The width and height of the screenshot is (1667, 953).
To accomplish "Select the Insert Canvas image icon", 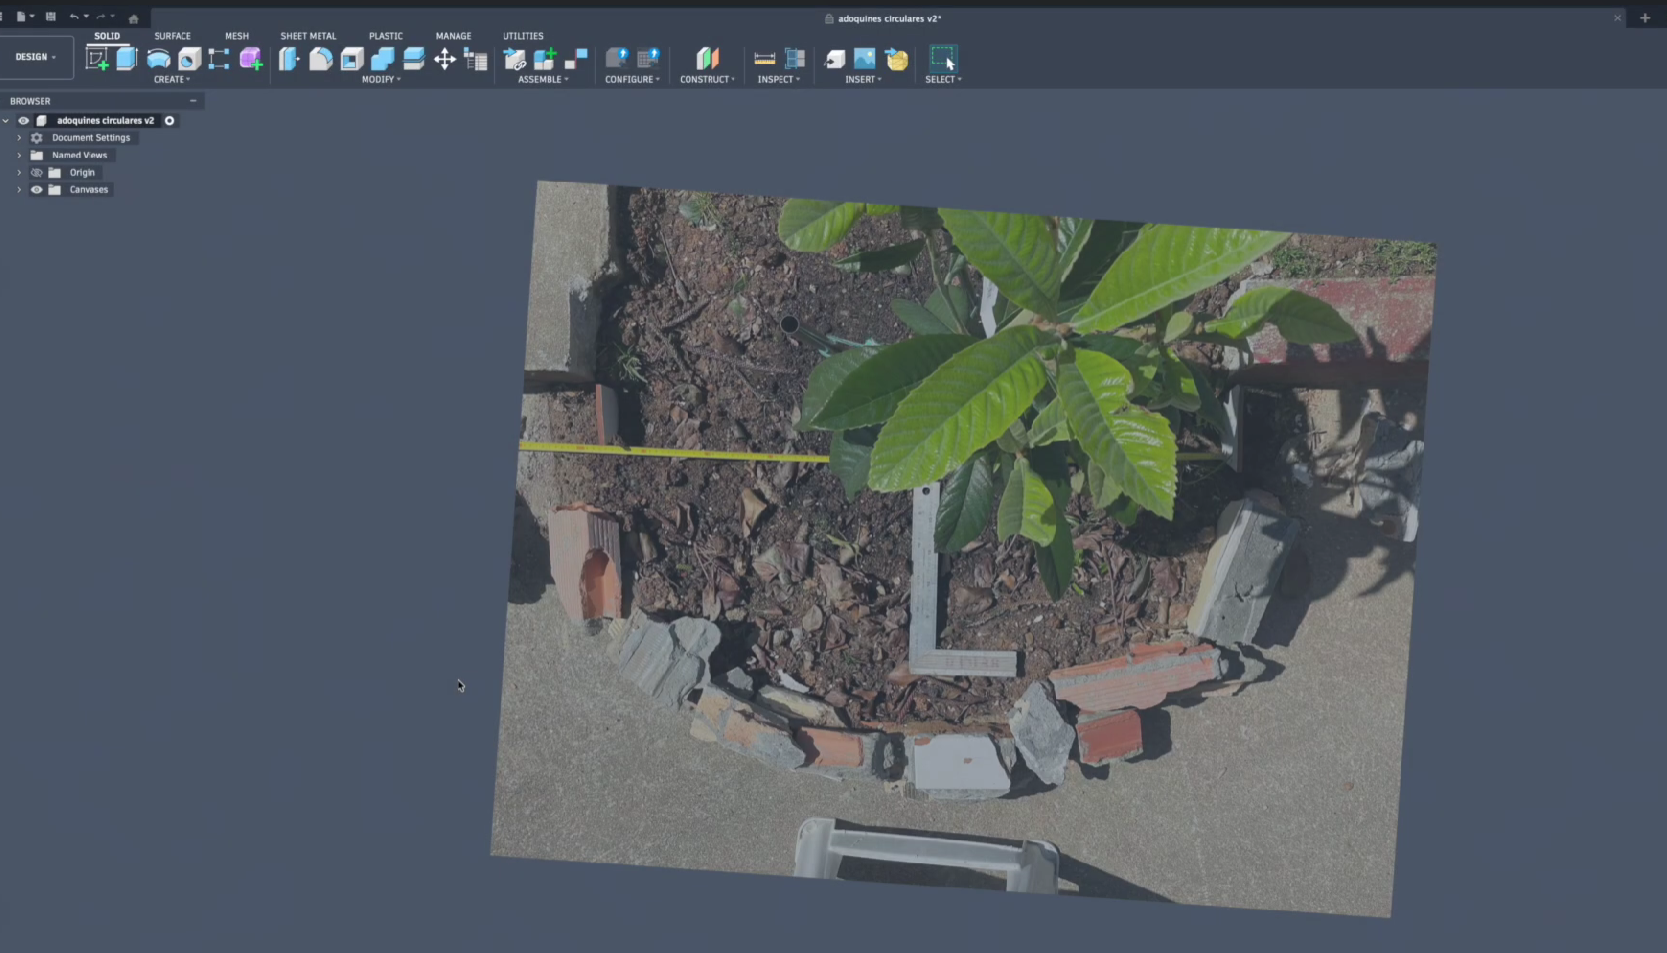I will [865, 59].
